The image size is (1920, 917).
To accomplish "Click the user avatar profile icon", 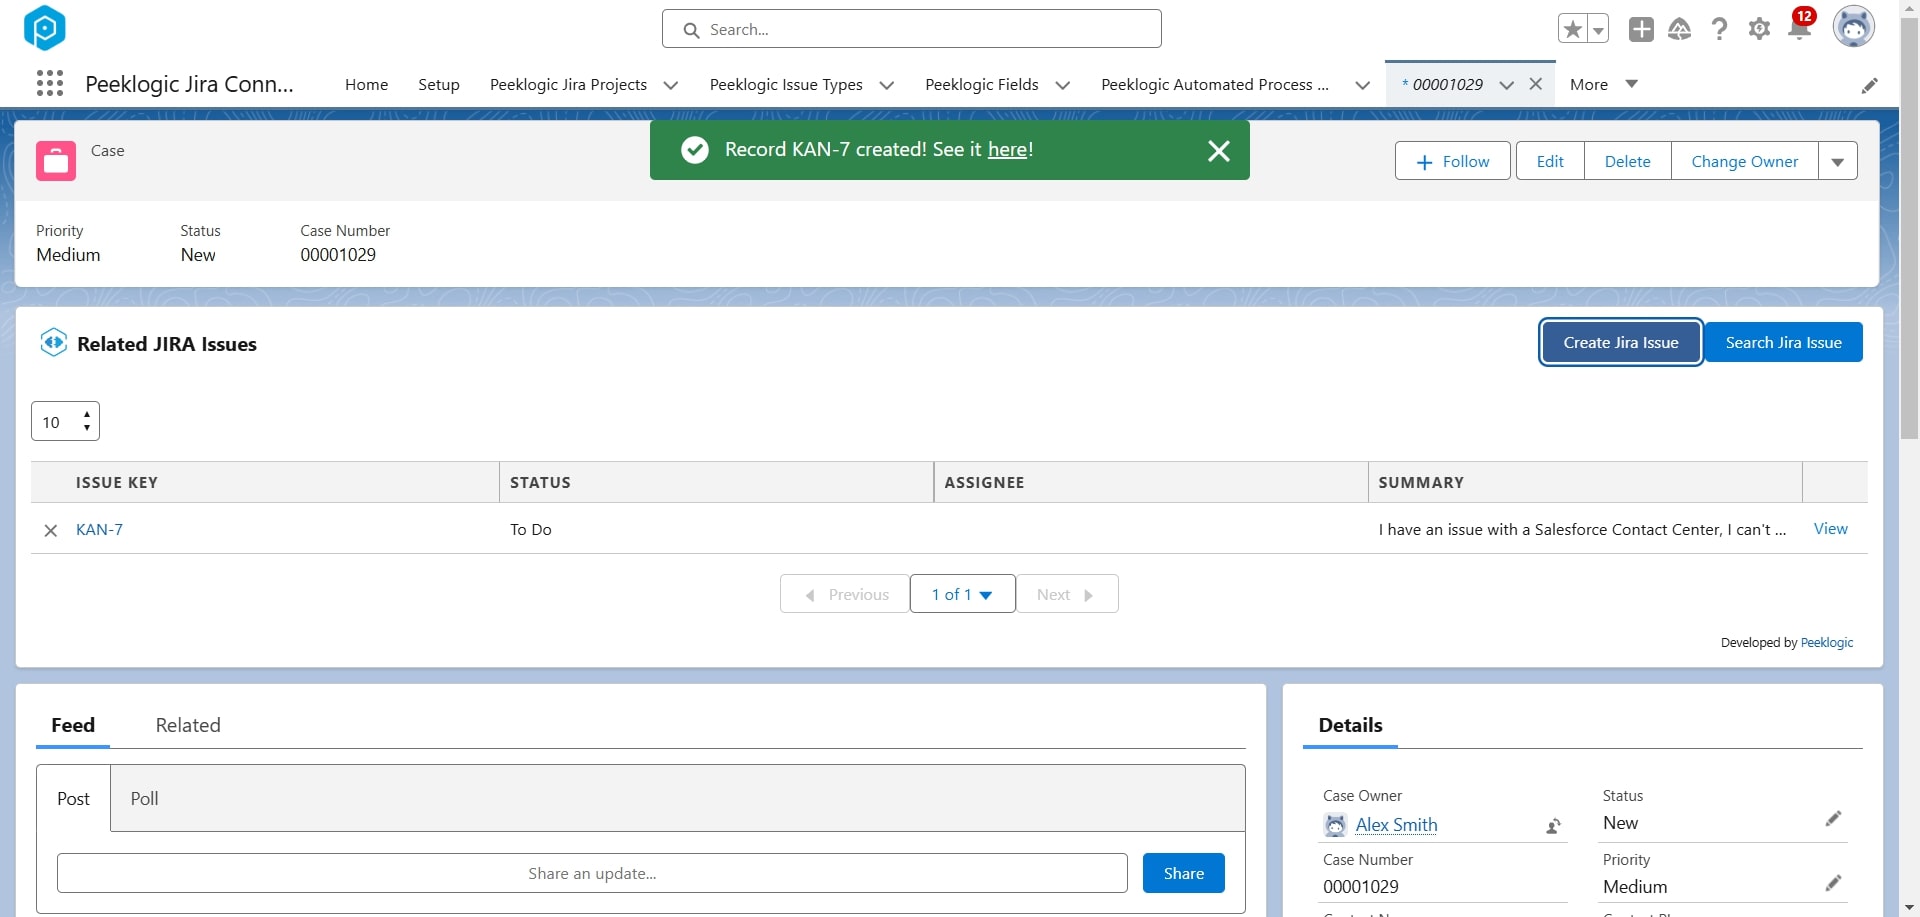I will [1855, 26].
